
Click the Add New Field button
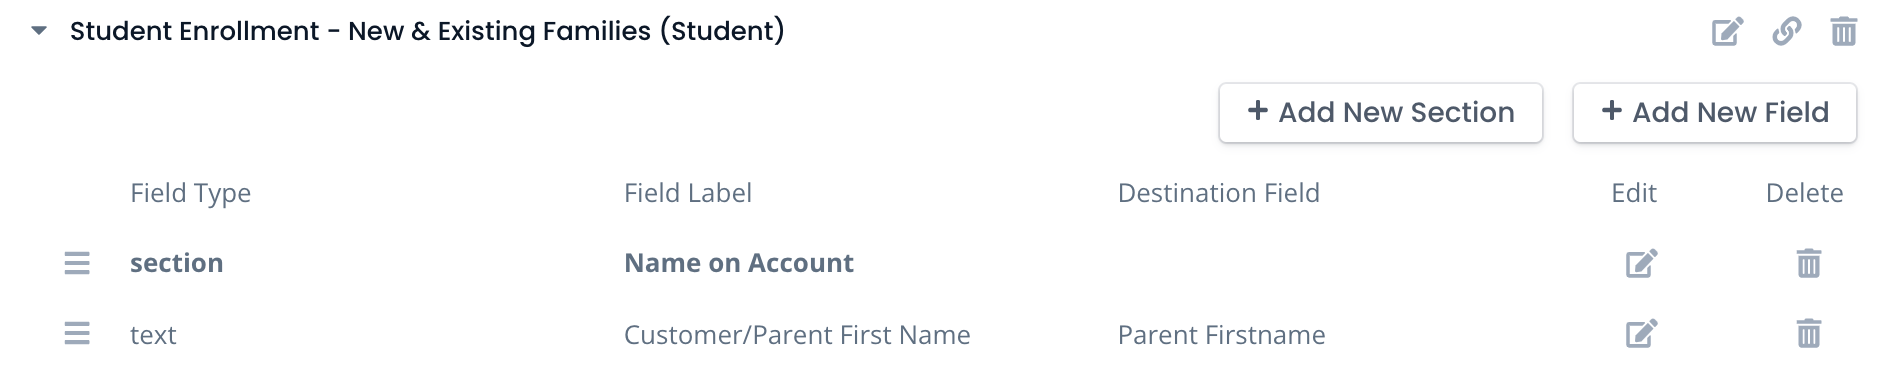(1714, 113)
